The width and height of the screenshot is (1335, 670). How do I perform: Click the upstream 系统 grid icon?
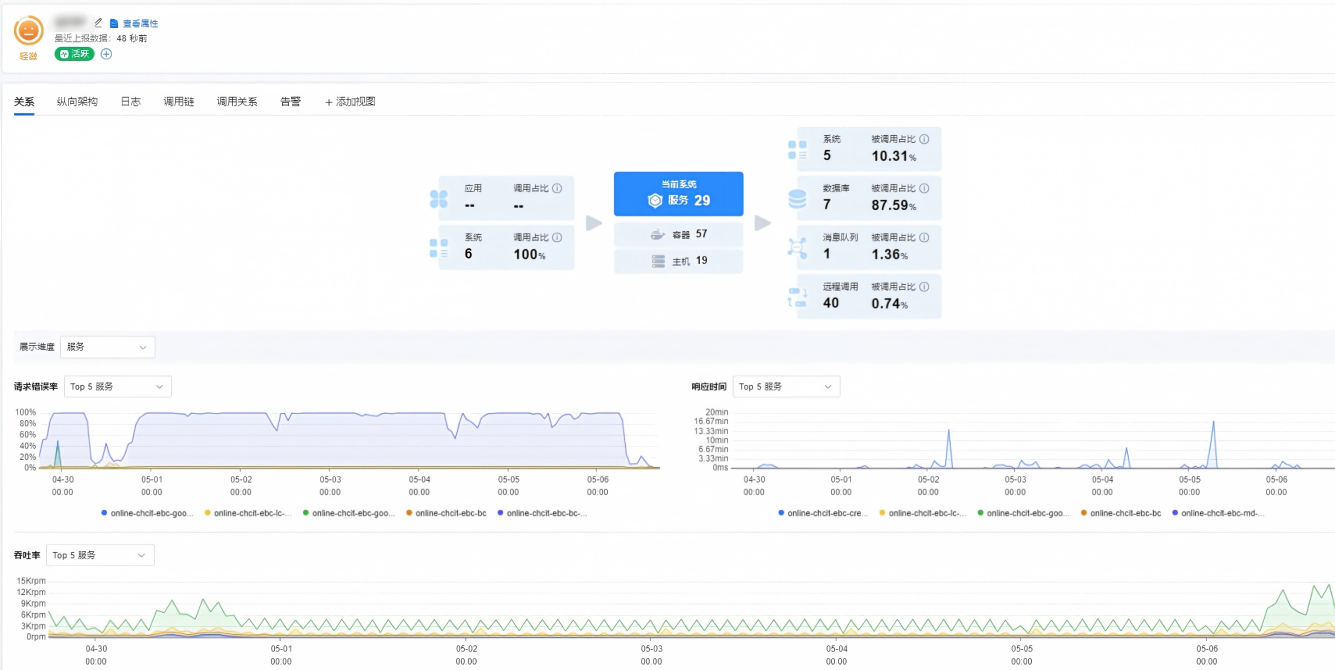click(439, 248)
